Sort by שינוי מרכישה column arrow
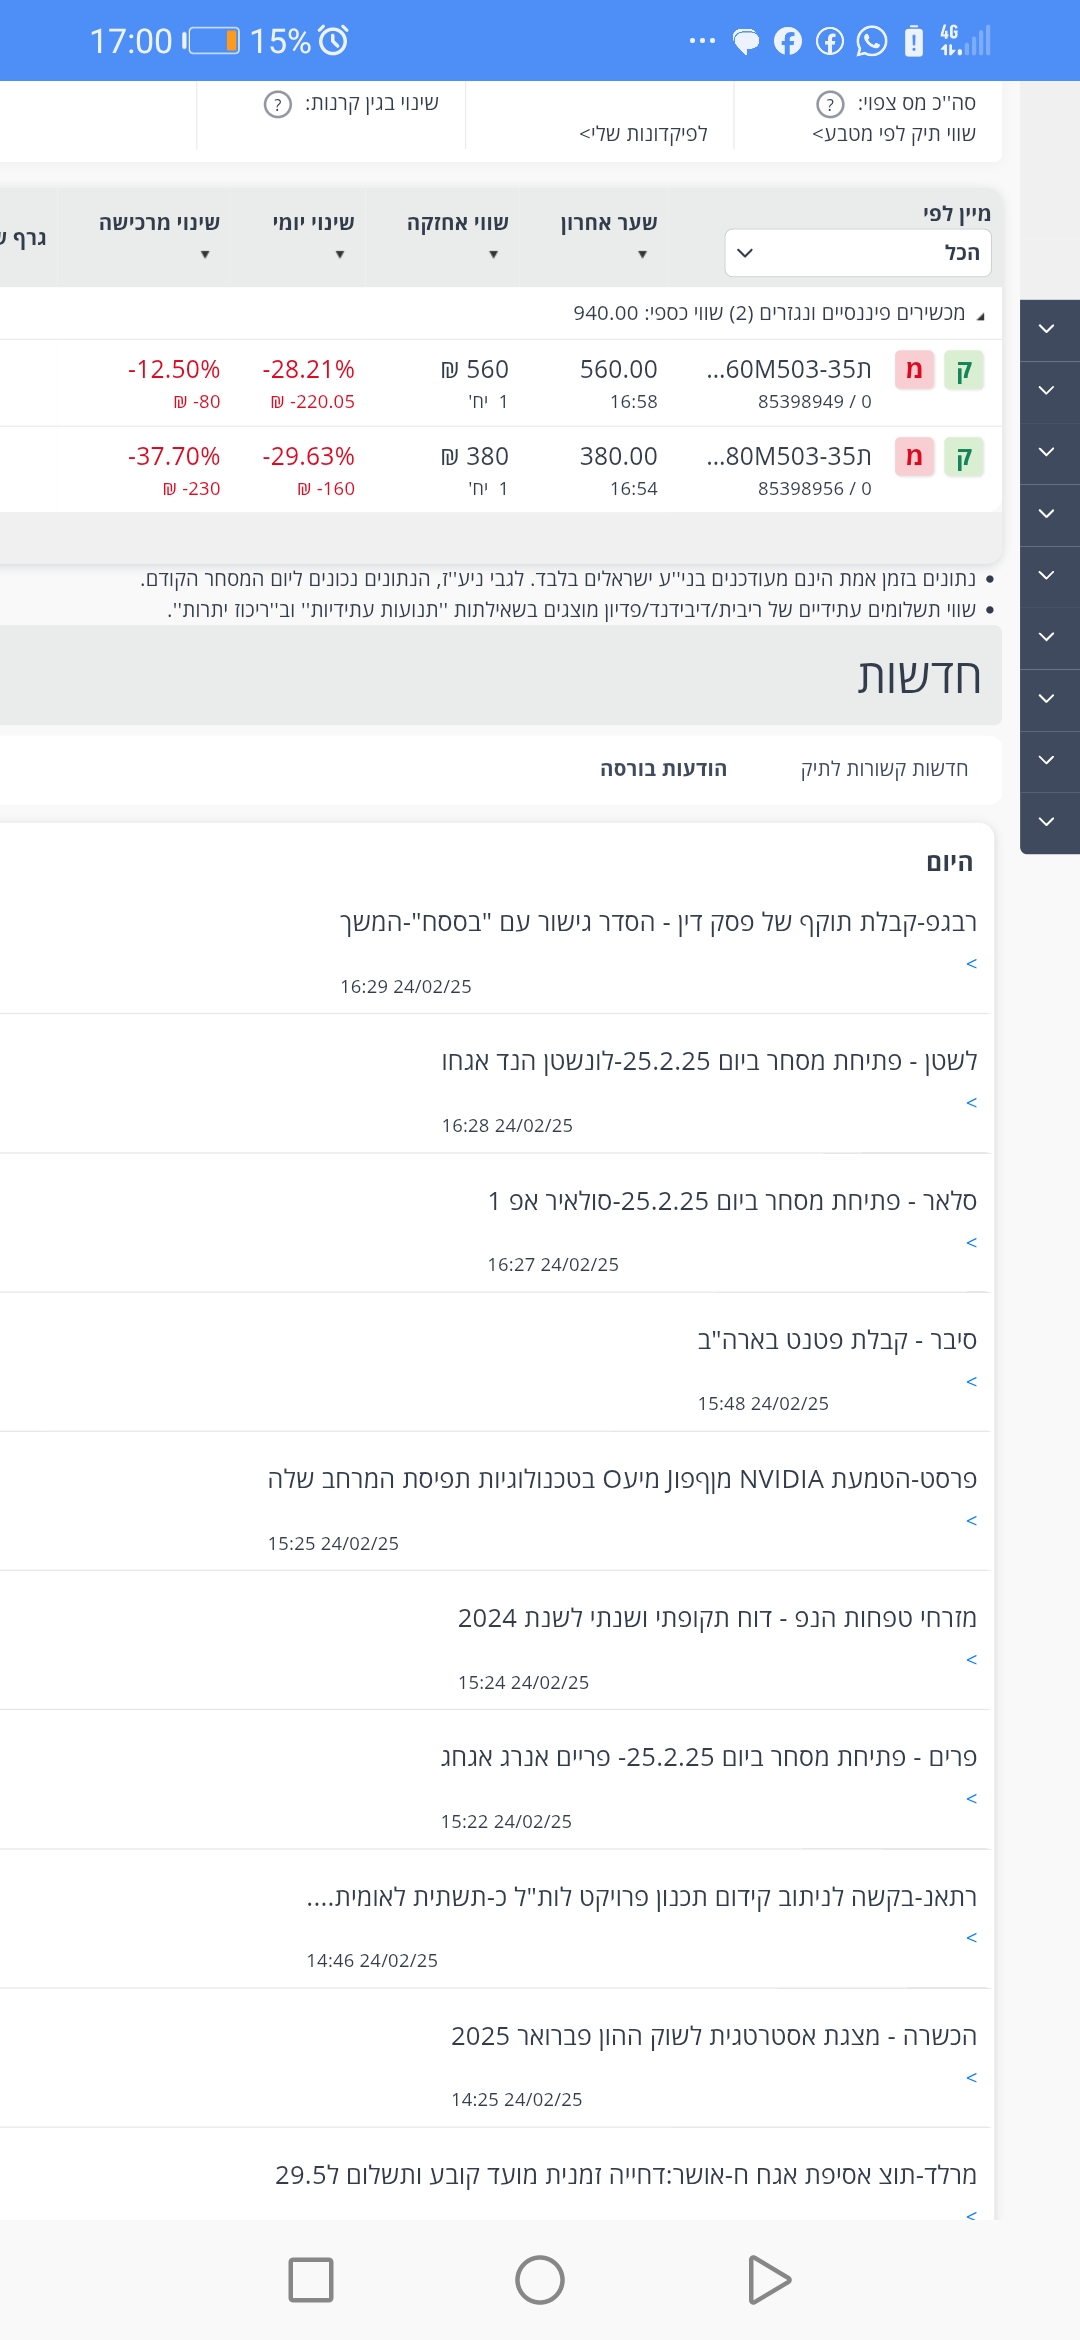 click(205, 255)
